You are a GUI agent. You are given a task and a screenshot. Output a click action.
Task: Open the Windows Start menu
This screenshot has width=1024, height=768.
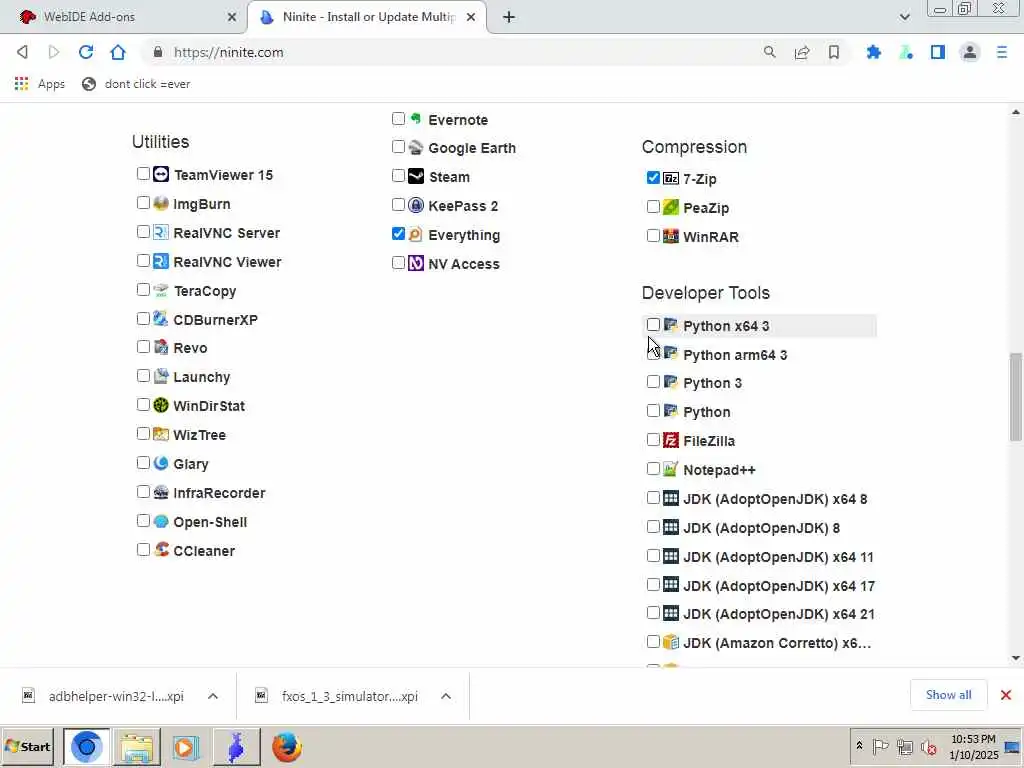pyautogui.click(x=28, y=746)
